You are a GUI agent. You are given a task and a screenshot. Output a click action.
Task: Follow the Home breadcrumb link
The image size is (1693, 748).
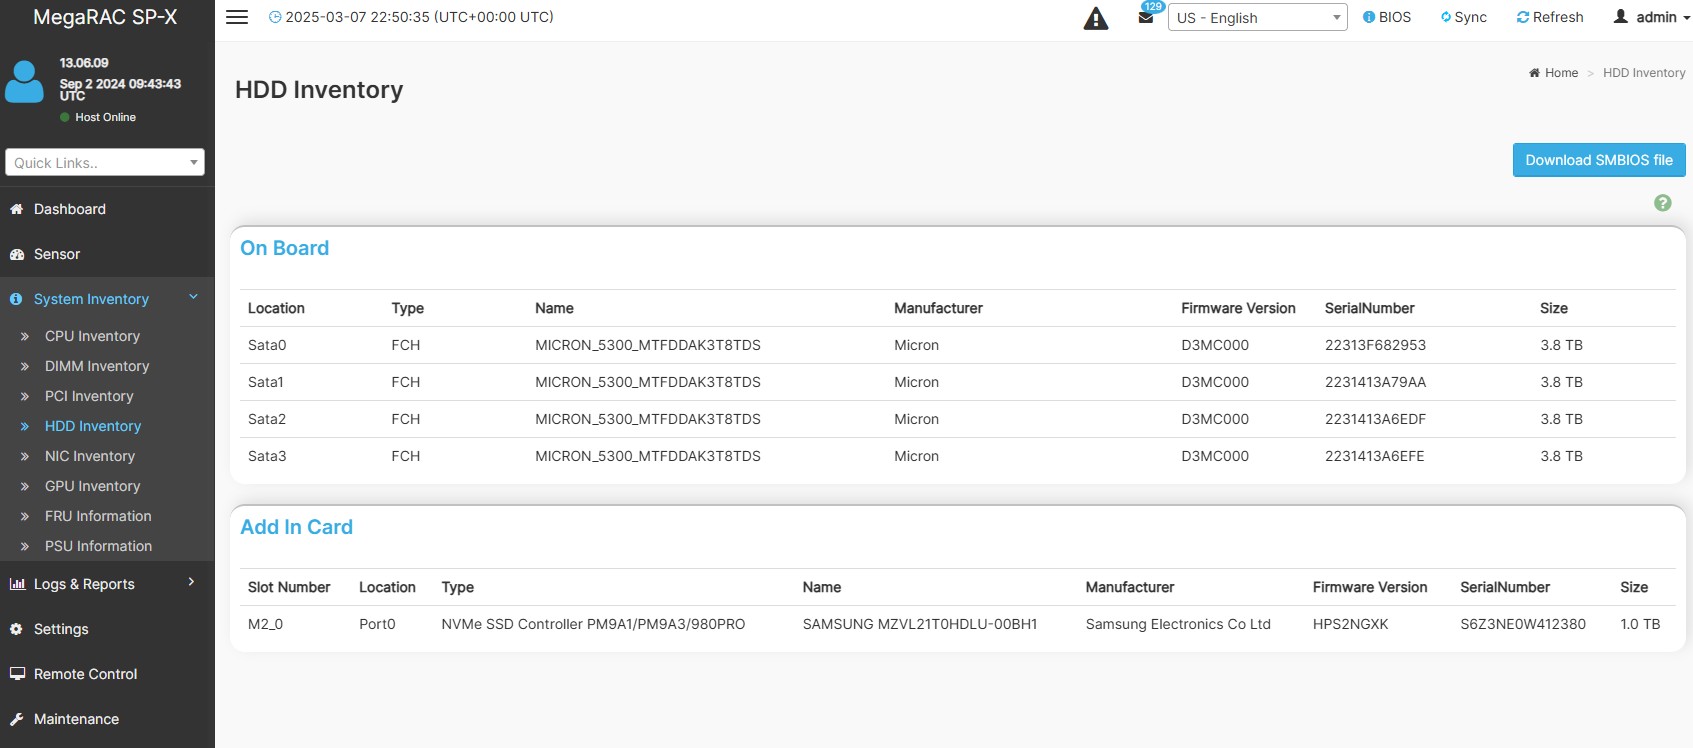[1554, 73]
